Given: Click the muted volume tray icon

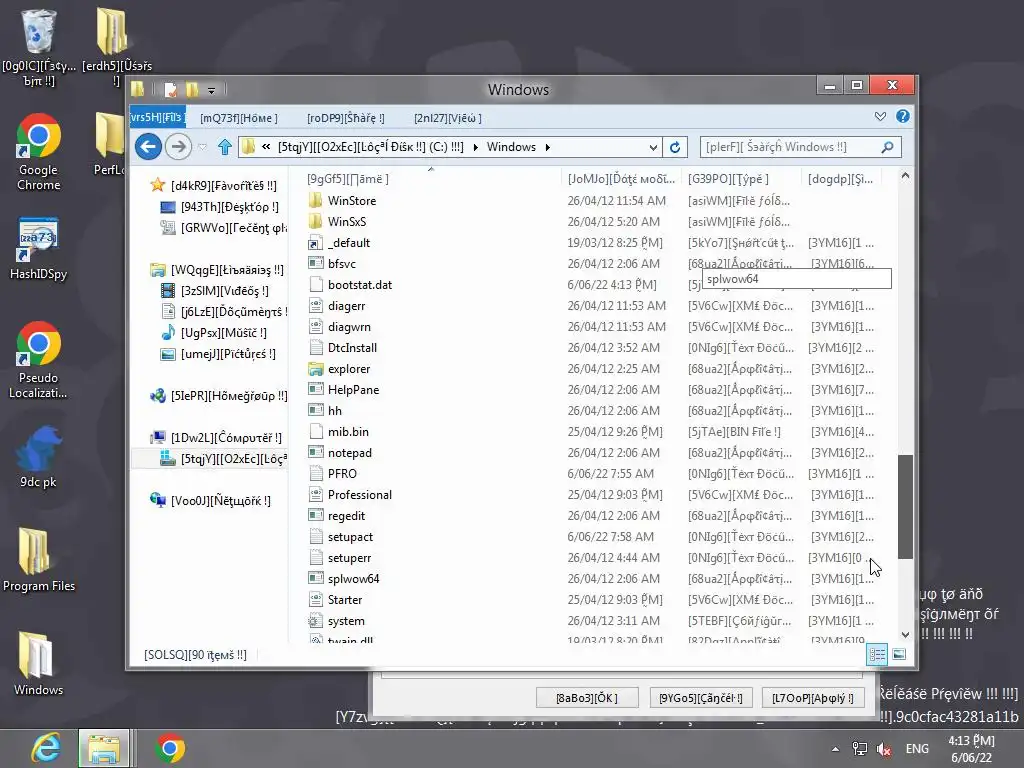Looking at the screenshot, I should pos(884,749).
